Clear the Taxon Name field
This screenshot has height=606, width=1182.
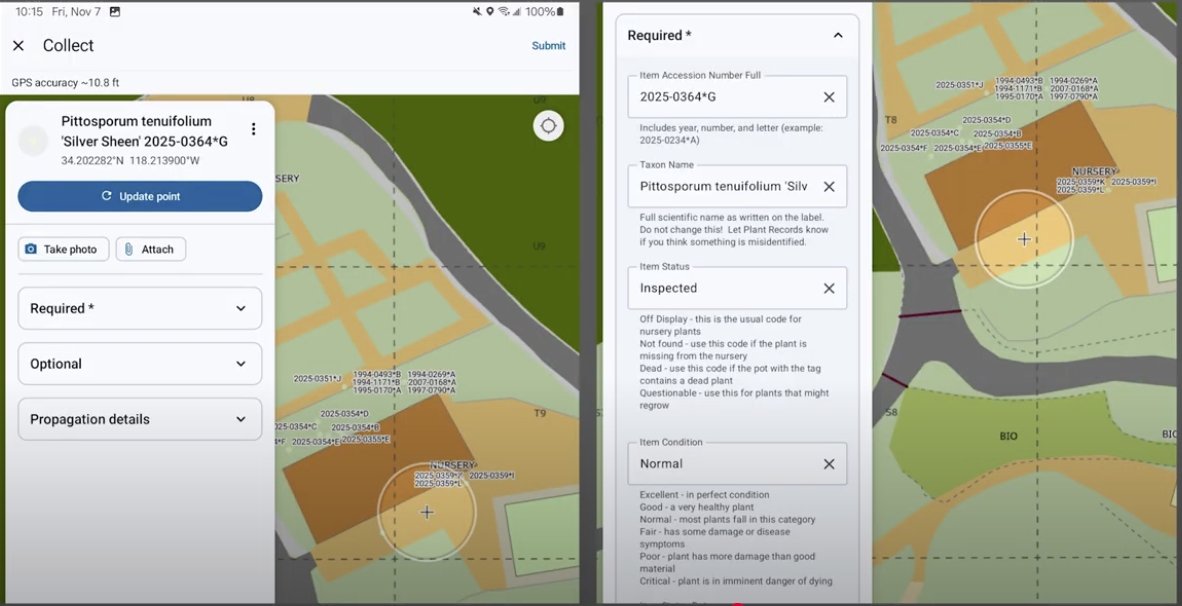point(829,187)
